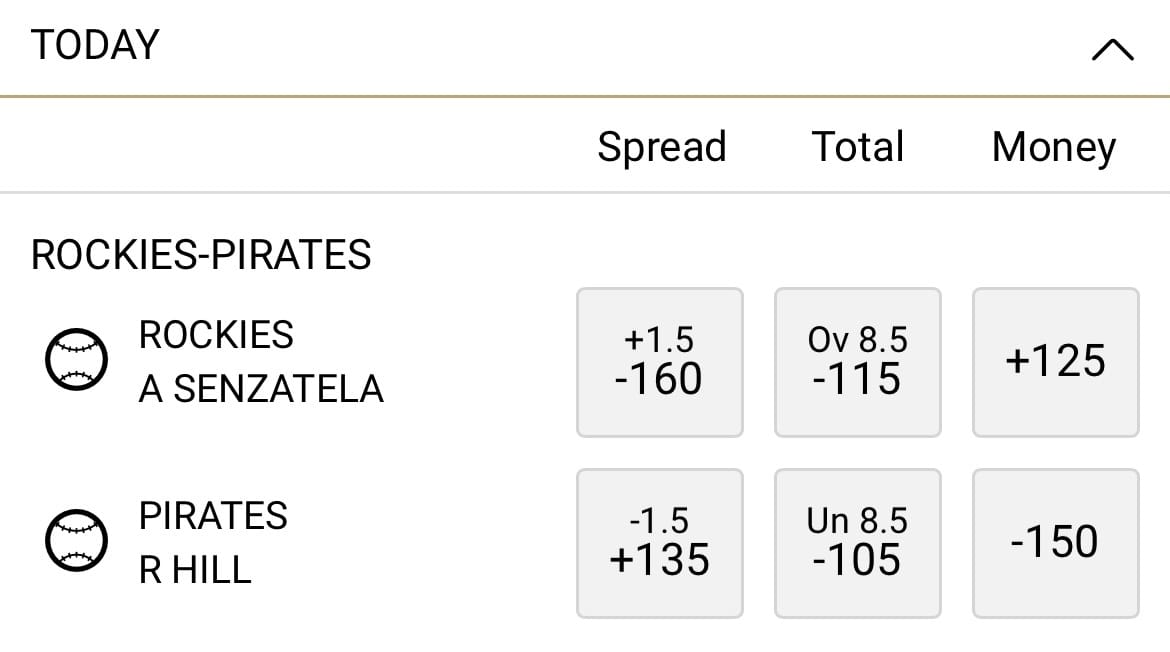Pick Over 8.5 total at -115

coord(857,362)
